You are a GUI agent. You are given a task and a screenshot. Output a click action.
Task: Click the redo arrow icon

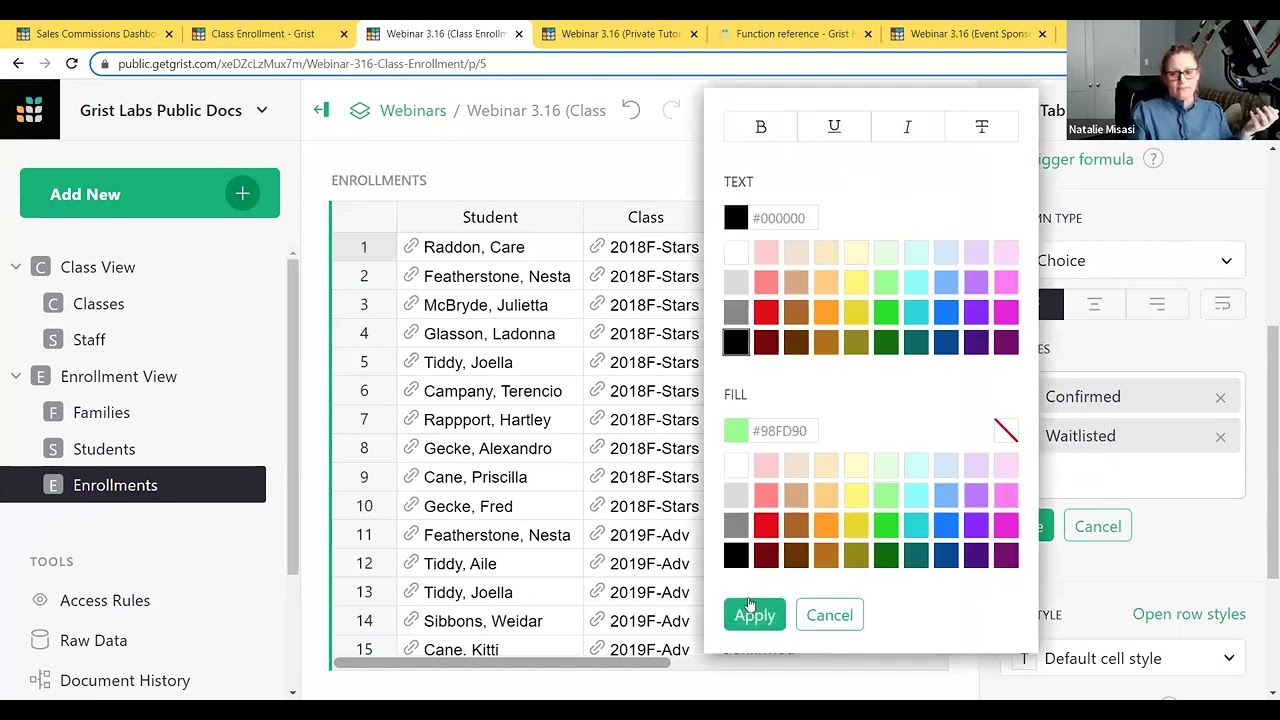(x=672, y=110)
